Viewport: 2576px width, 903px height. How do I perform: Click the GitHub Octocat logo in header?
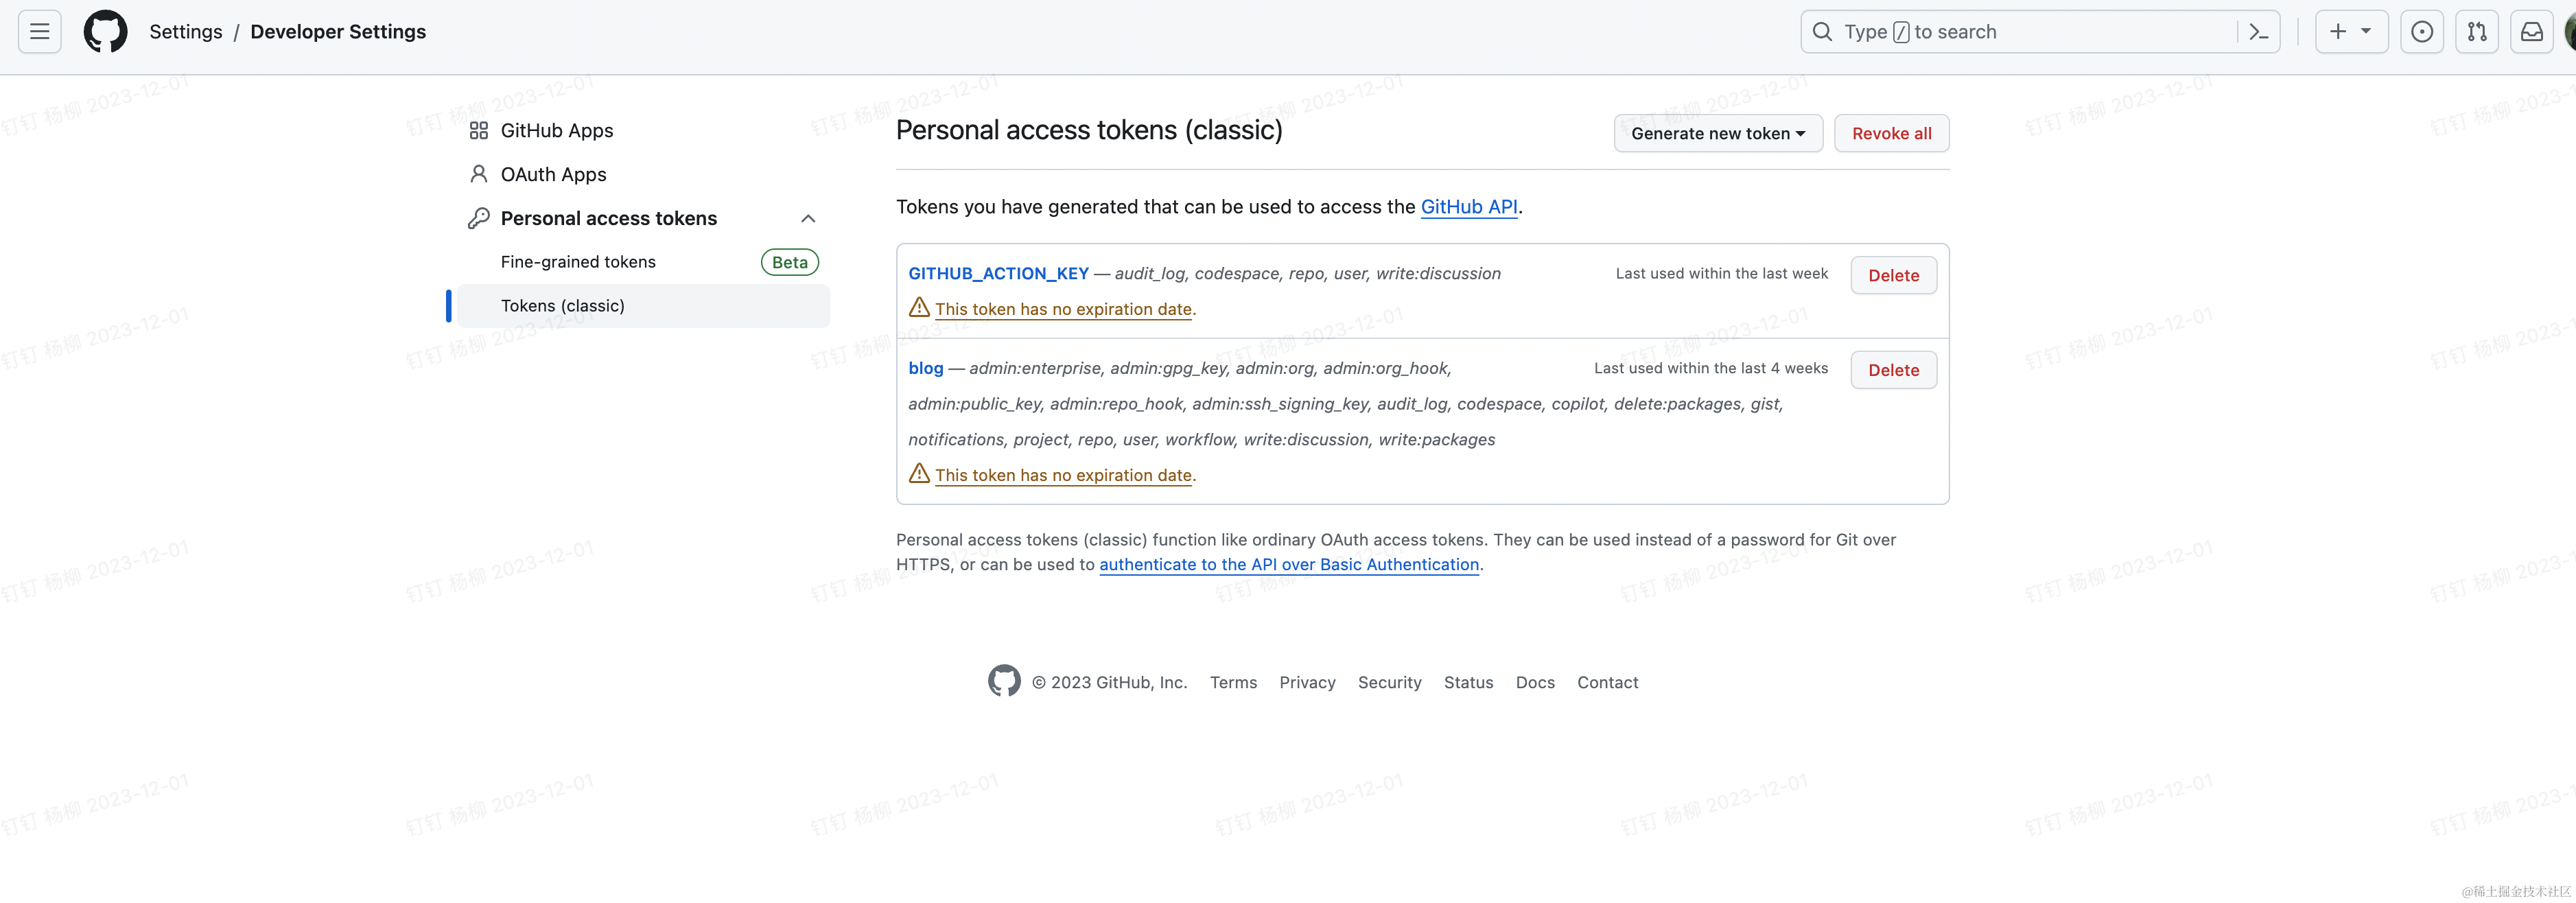point(105,32)
